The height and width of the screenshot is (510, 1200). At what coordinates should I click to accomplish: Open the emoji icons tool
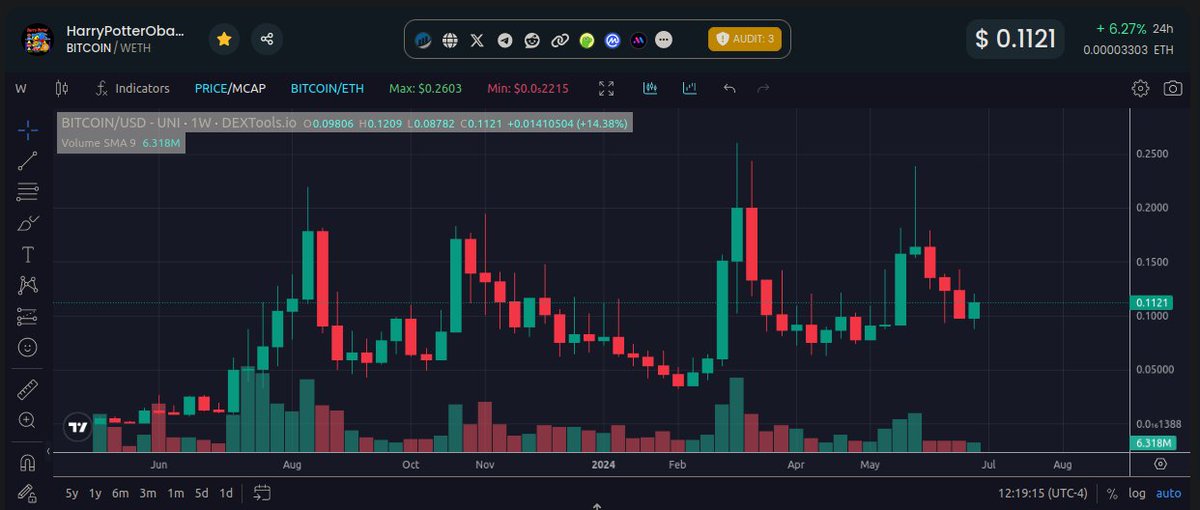pyautogui.click(x=28, y=347)
